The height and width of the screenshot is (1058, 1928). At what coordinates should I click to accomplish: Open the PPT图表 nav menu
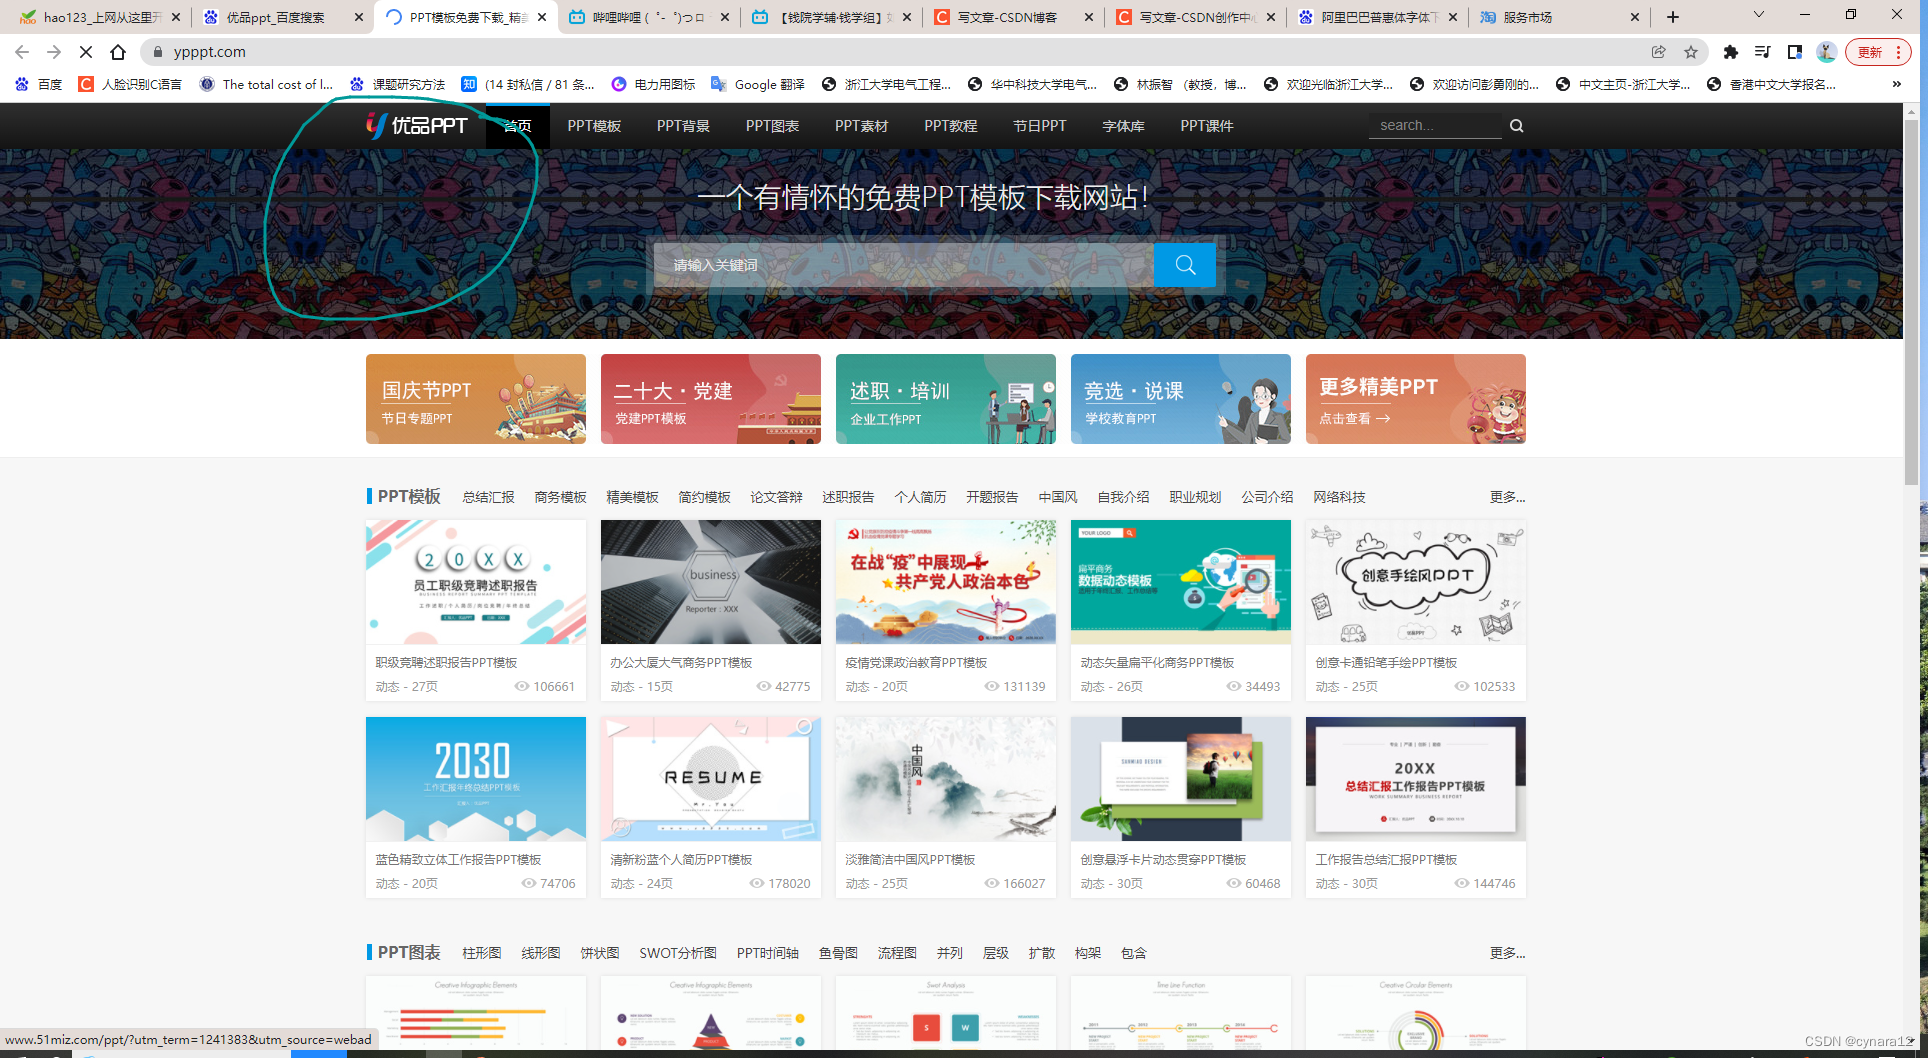772,126
